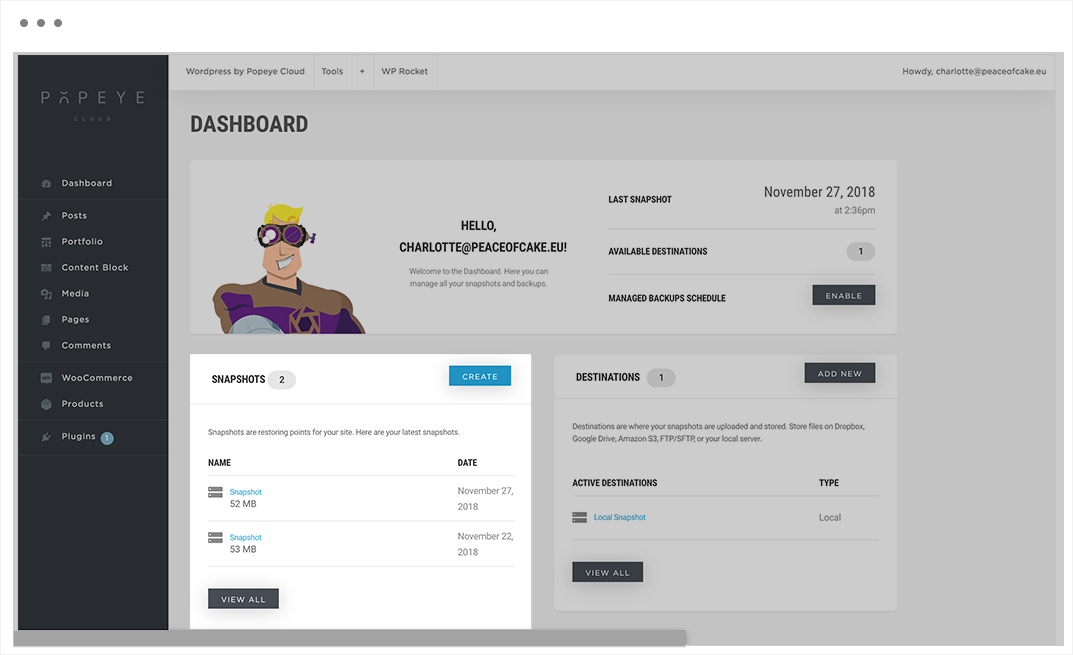The height and width of the screenshot is (655, 1073).
Task: Click the Dashboard gauge icon in sidebar
Action: pos(47,183)
